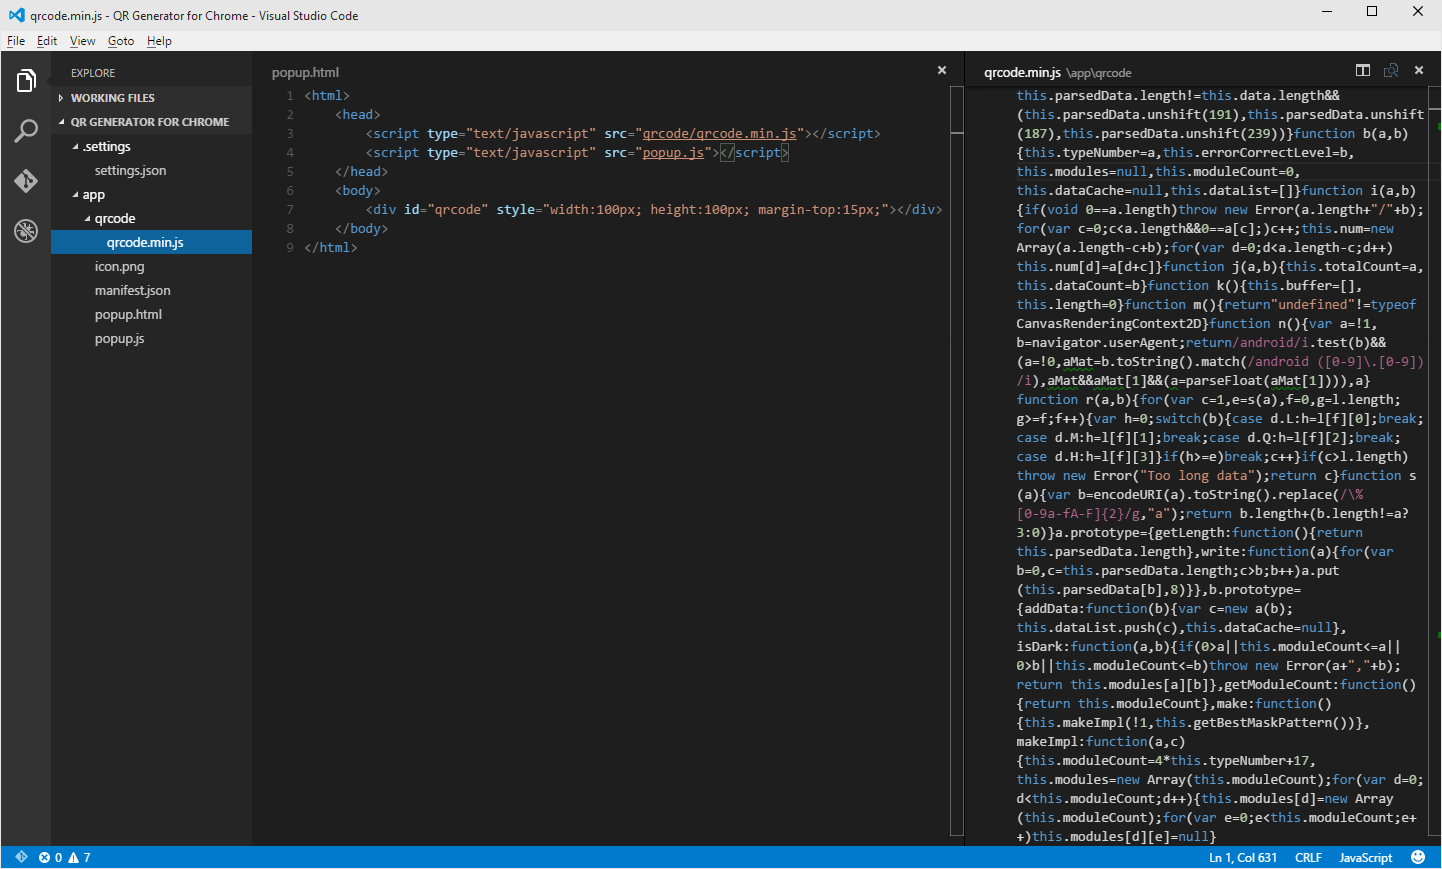Screen dimensions: 1442x869
Task: Collapse the .settings folder
Action: (151, 146)
